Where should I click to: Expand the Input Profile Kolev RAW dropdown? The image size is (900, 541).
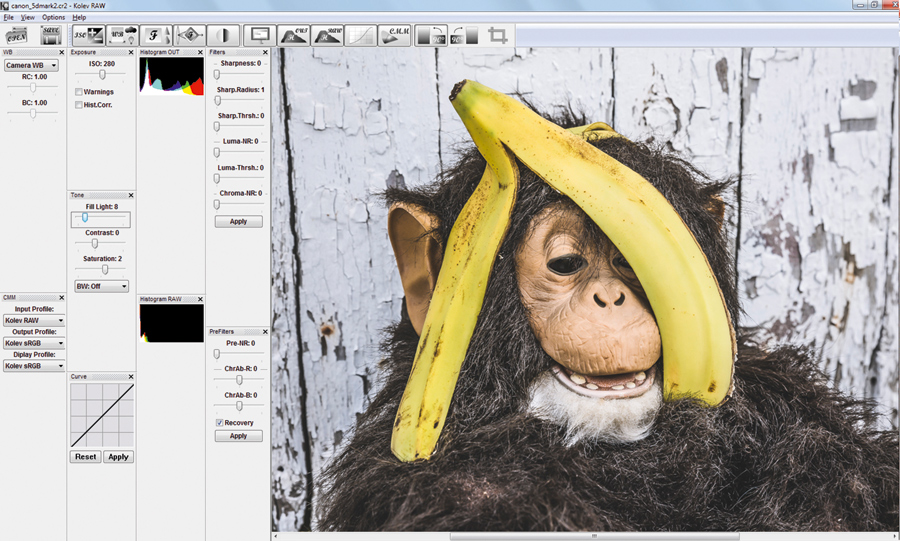34,320
